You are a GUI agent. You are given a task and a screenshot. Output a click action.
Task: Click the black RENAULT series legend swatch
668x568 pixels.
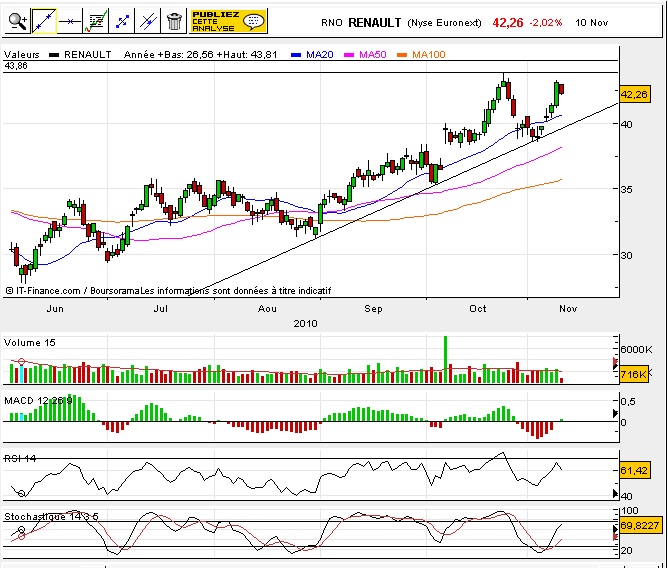pyautogui.click(x=54, y=55)
